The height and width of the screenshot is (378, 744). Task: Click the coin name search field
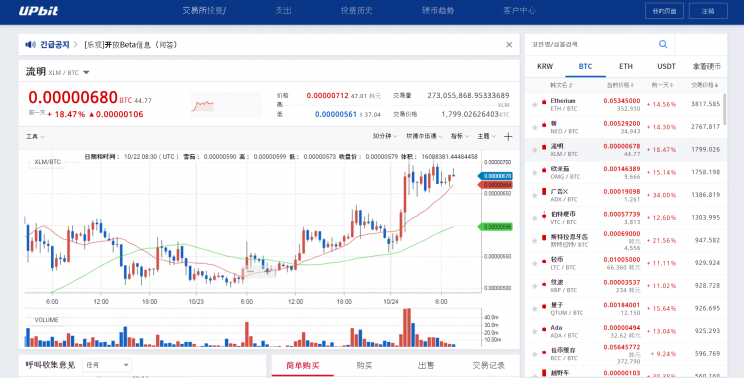(593, 45)
